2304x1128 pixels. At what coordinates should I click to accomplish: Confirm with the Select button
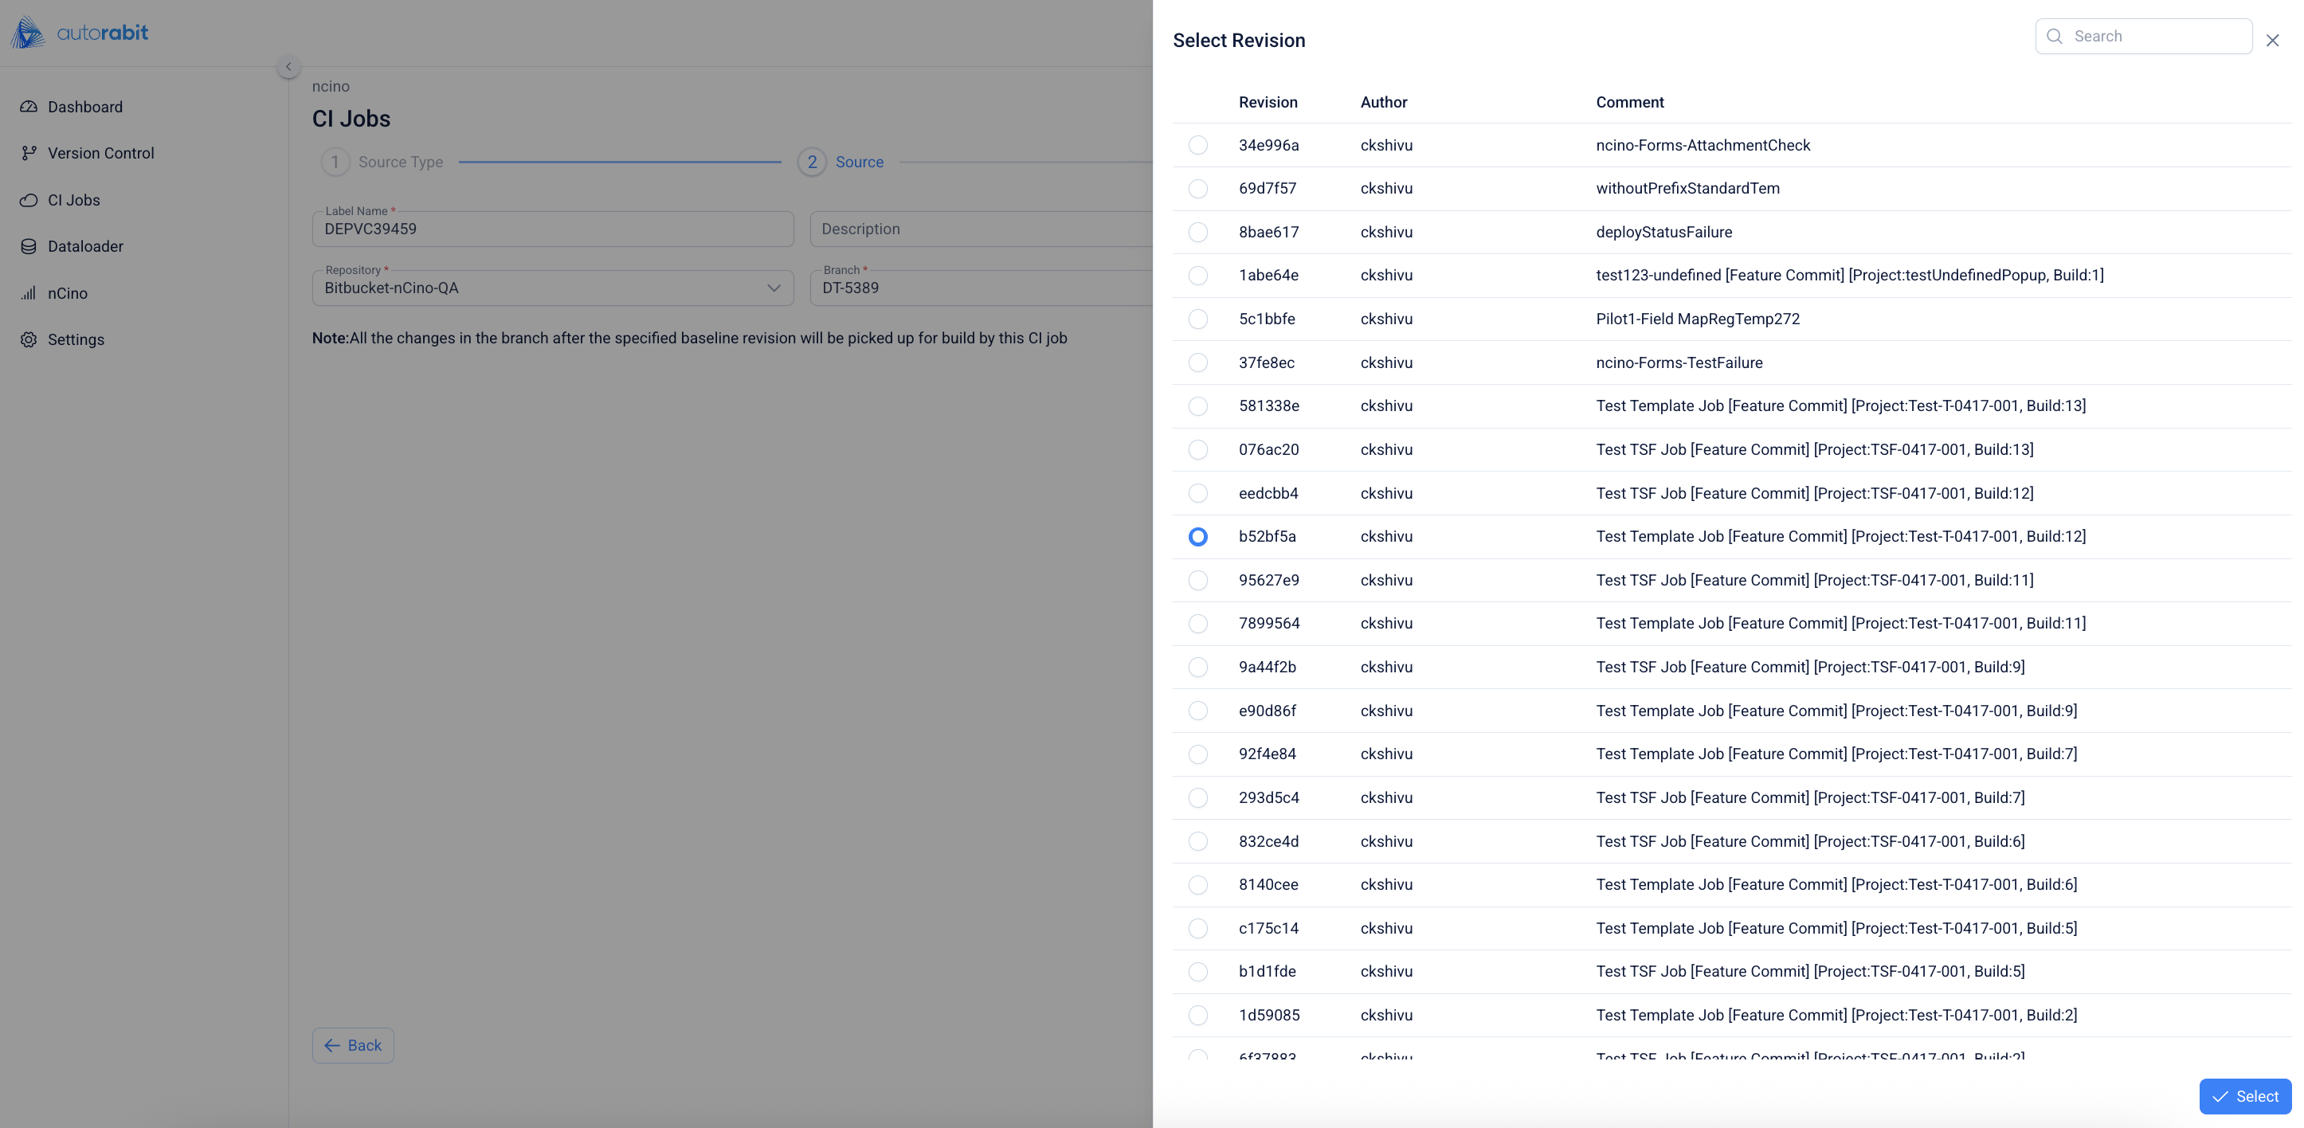click(x=2245, y=1096)
